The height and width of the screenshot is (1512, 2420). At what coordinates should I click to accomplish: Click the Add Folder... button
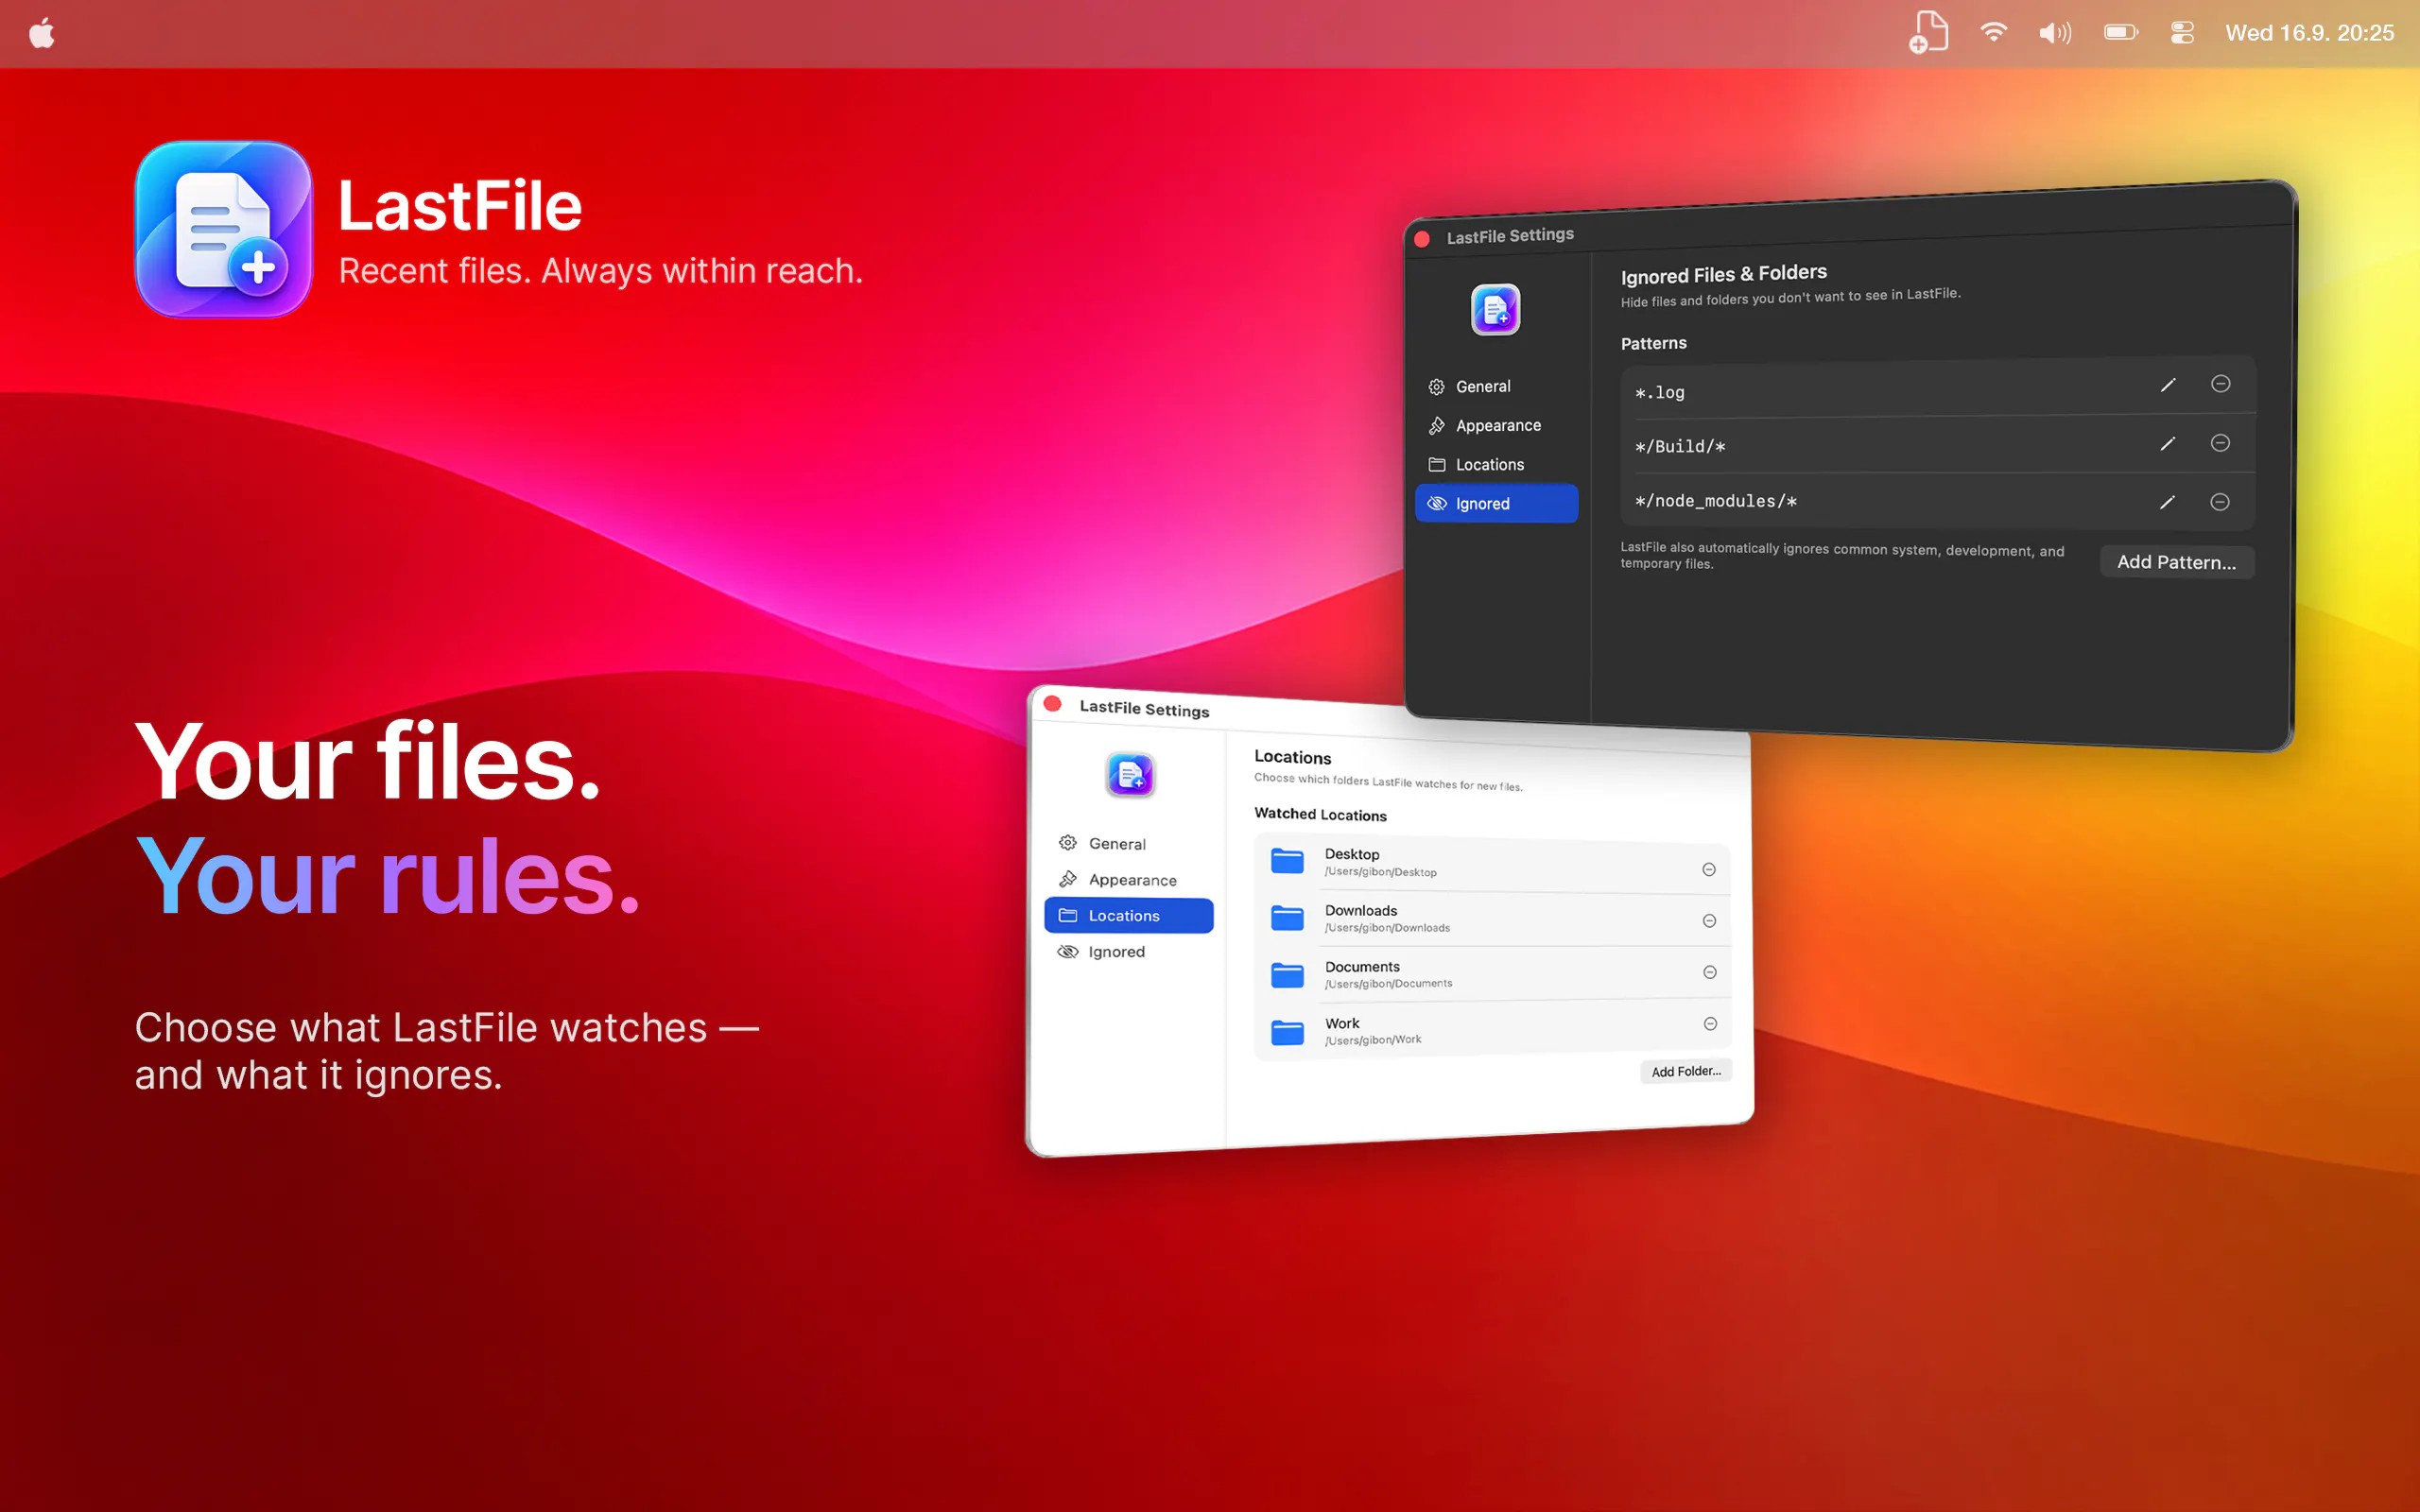pos(1686,1071)
